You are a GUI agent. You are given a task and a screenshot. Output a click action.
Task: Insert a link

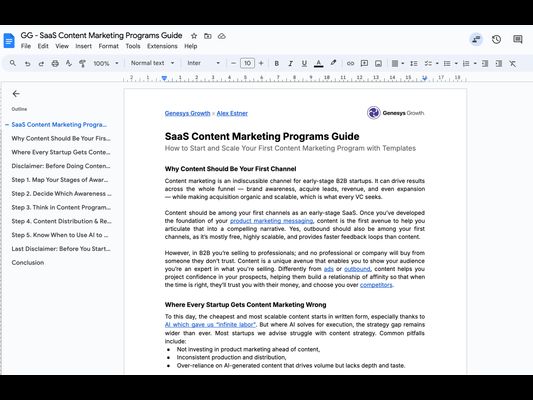pyautogui.click(x=350, y=64)
